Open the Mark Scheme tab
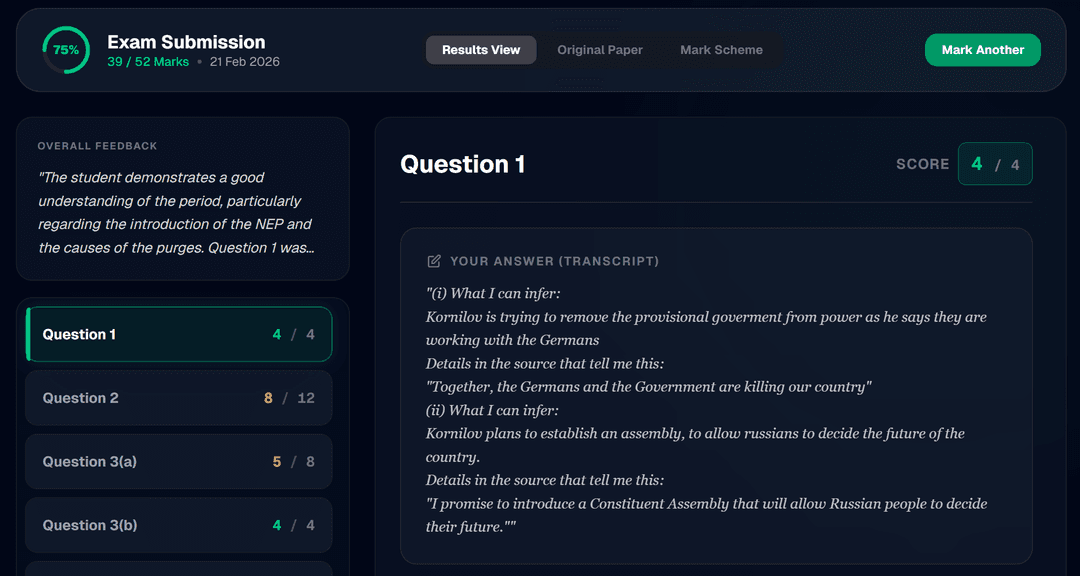 pos(721,50)
